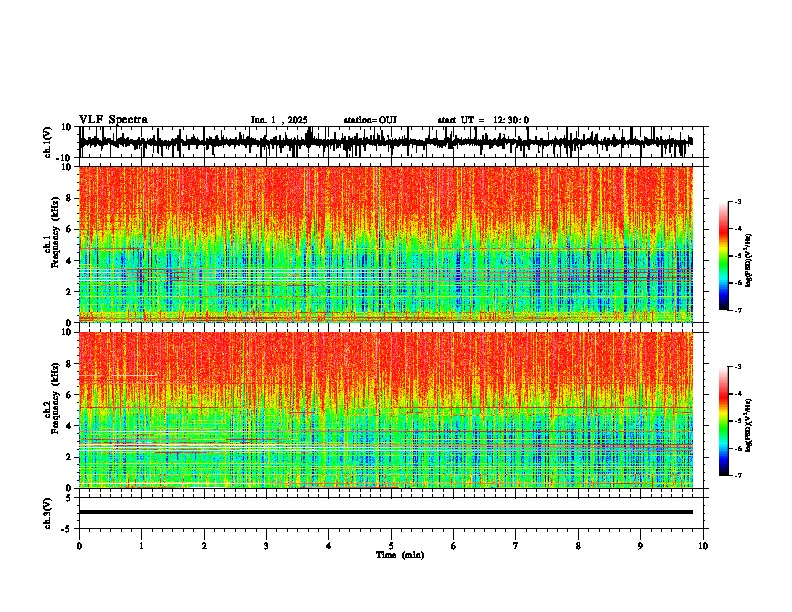Click the 'ch.3(V)' axis label
The image size is (792, 612).
48,513
